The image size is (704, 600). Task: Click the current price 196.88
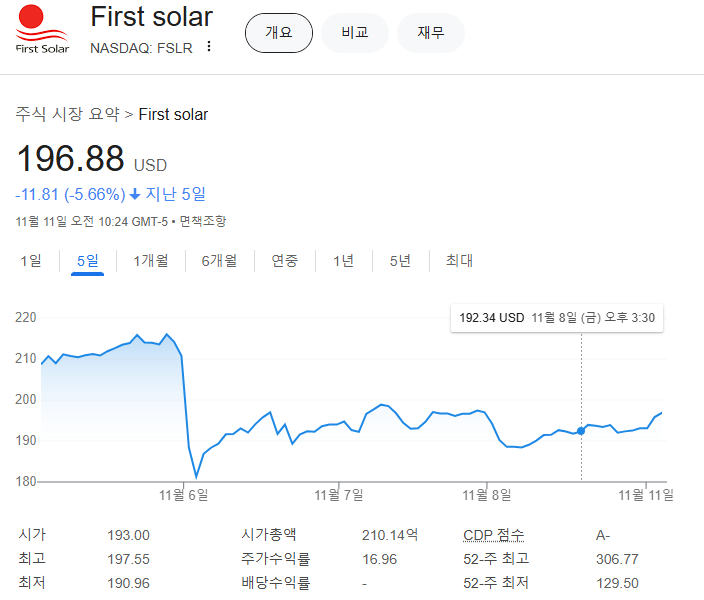coord(70,159)
